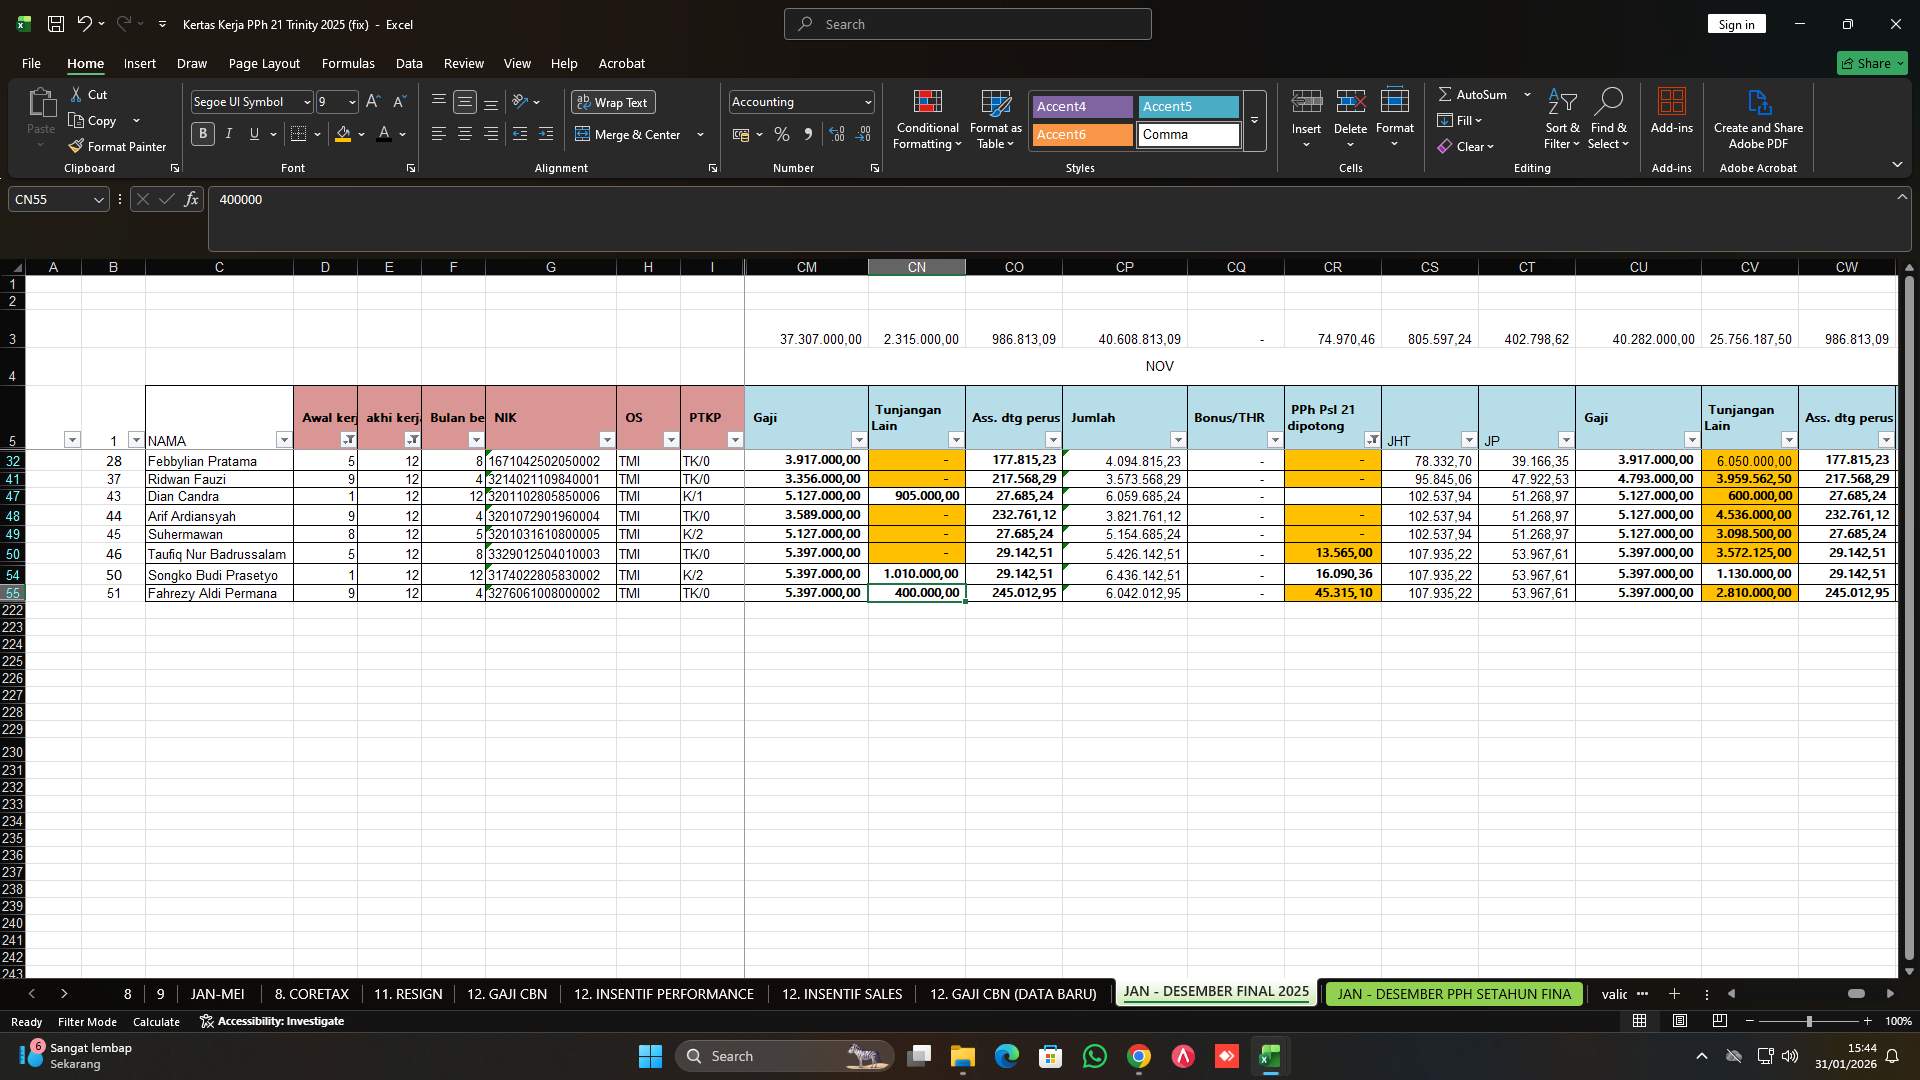Open the 8. CORETAX sheet tab
This screenshot has width=1920, height=1080.
point(310,993)
